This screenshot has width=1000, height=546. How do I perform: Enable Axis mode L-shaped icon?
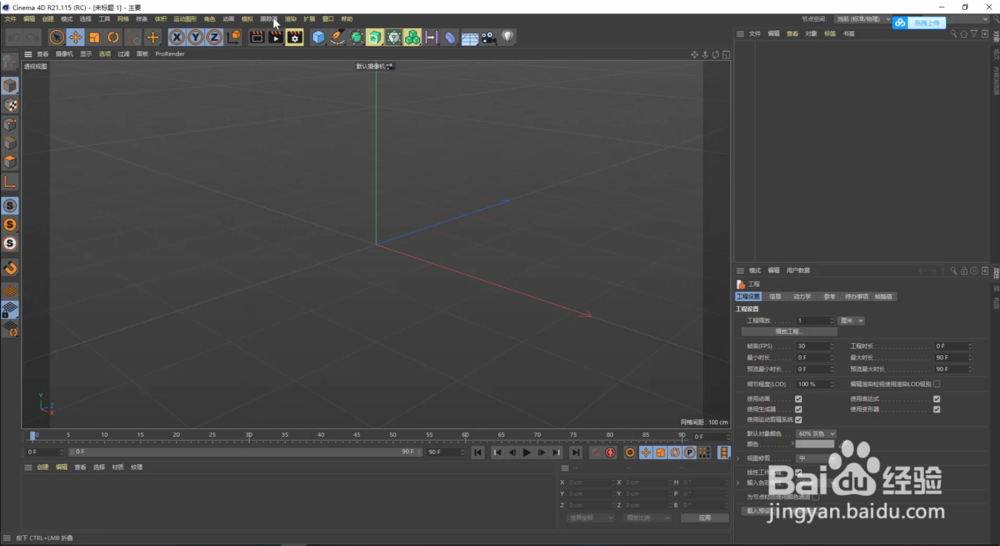click(x=10, y=182)
